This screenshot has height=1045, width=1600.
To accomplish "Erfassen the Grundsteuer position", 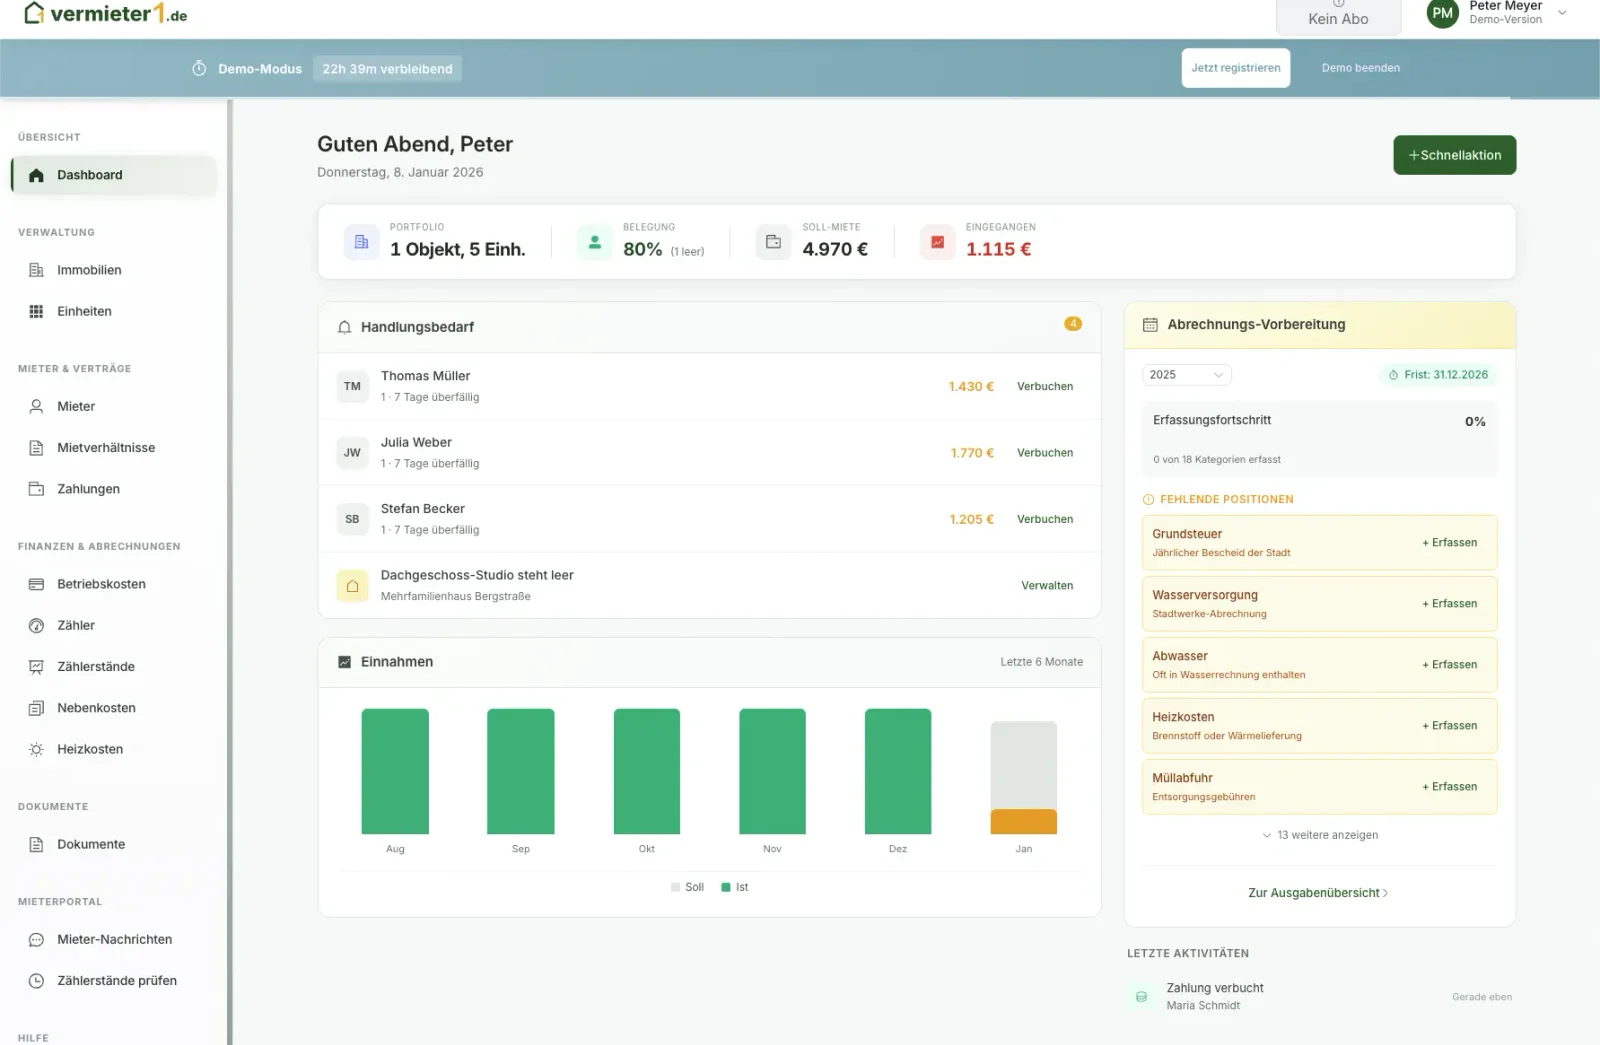I will tap(1449, 542).
